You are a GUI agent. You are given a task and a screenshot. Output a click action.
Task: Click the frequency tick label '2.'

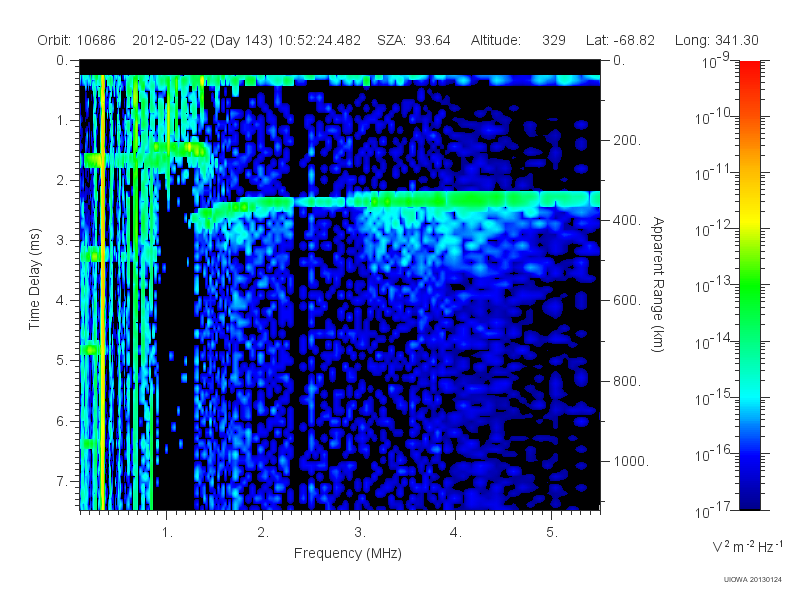coord(263,532)
